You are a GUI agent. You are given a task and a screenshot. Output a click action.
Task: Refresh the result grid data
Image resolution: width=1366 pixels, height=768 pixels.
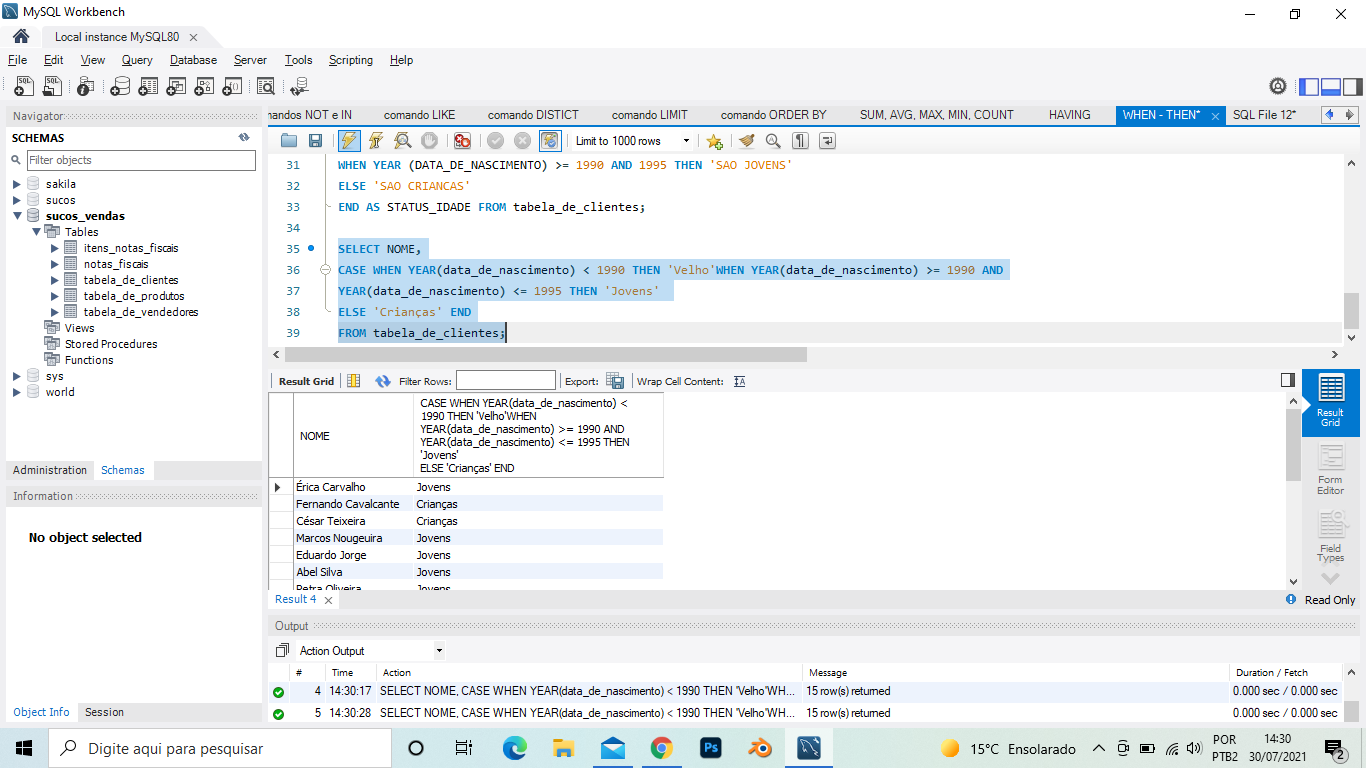(x=383, y=381)
